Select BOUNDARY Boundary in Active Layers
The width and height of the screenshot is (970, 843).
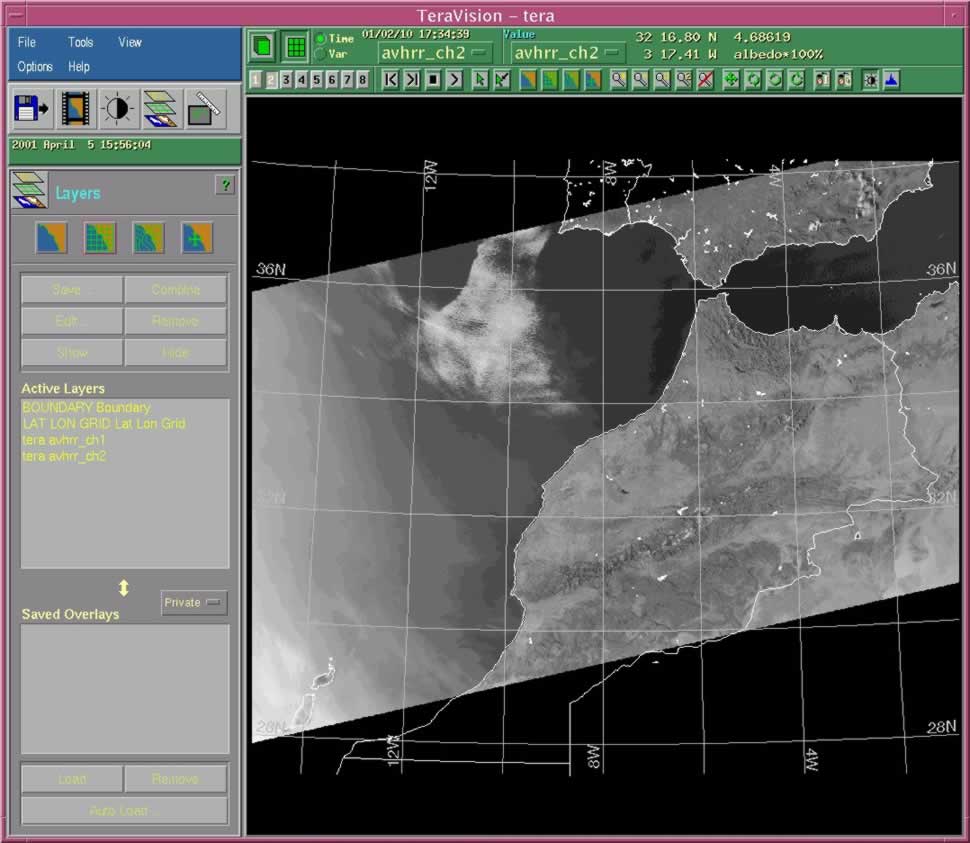click(x=86, y=408)
